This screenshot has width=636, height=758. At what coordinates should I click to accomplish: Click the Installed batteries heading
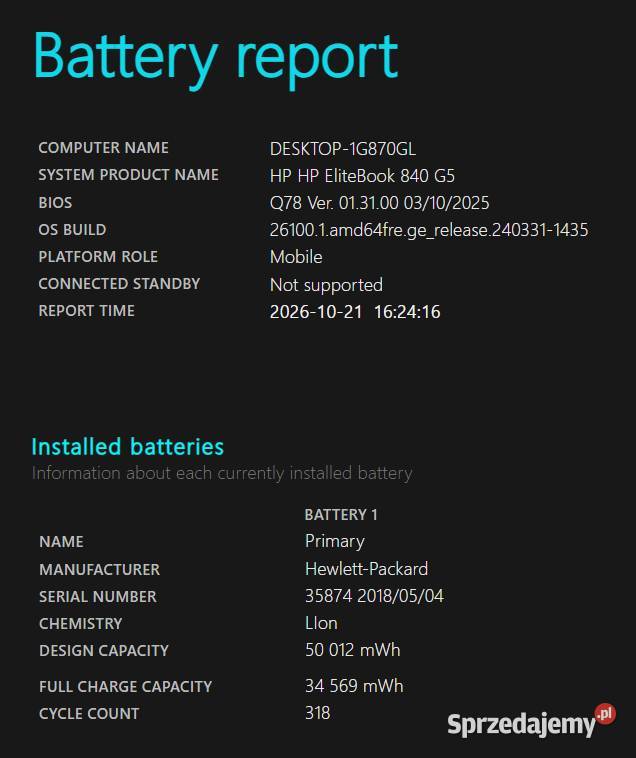coord(128,446)
